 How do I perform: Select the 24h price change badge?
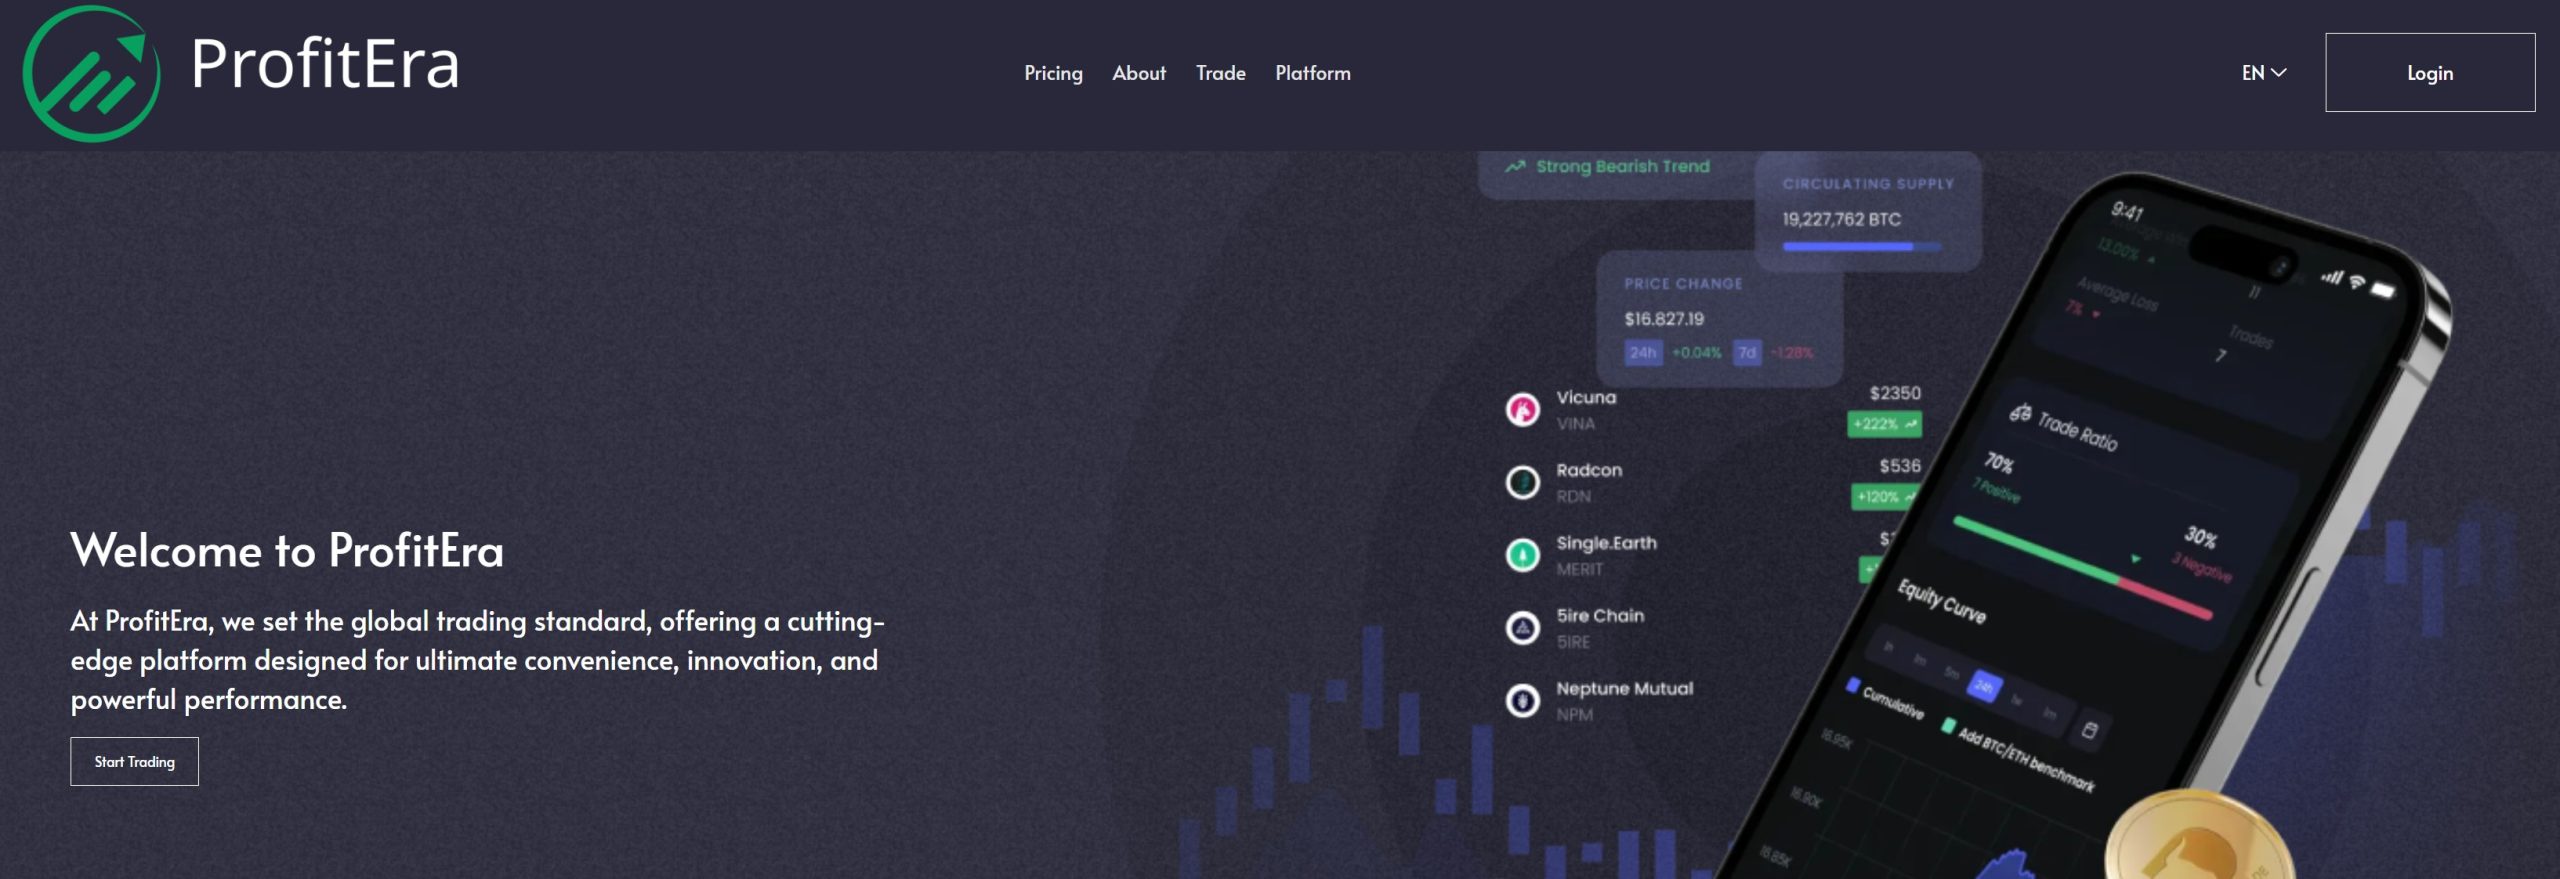[1643, 353]
